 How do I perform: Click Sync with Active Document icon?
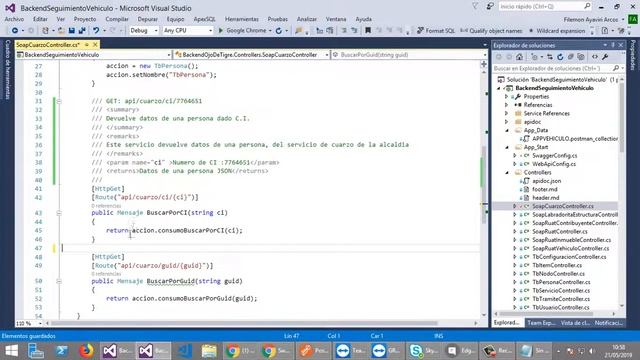pyautogui.click(x=550, y=57)
